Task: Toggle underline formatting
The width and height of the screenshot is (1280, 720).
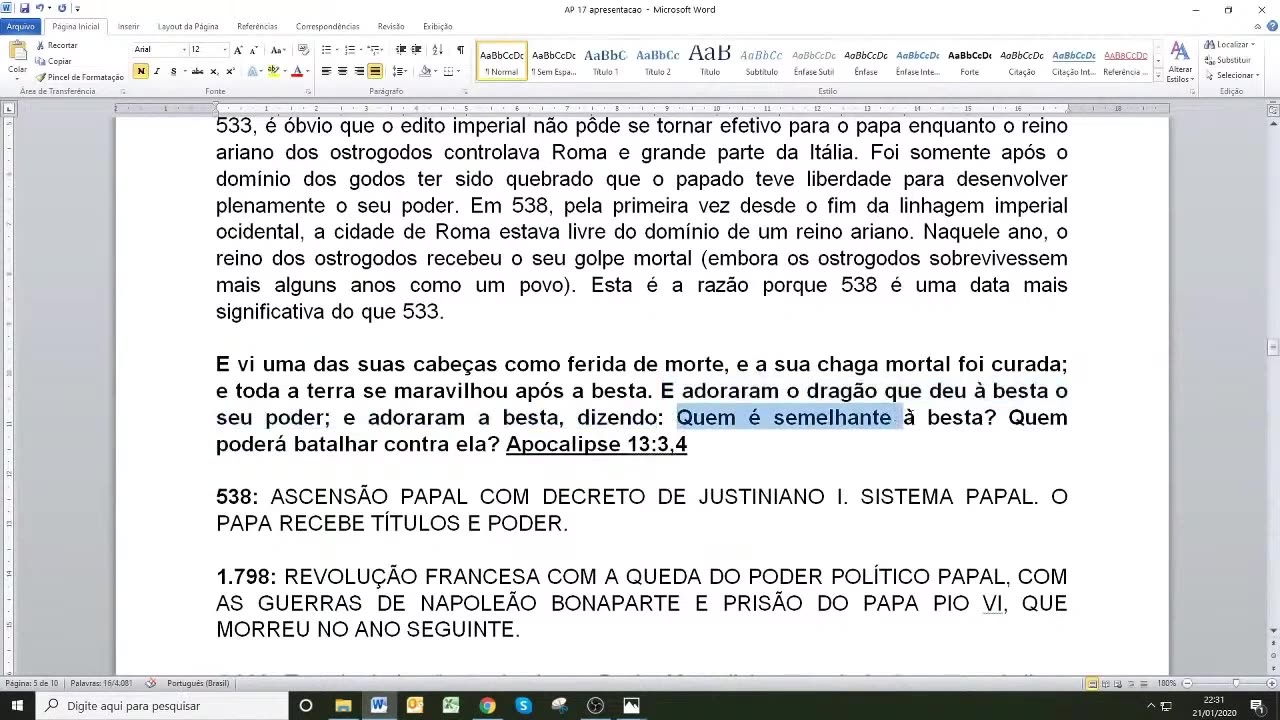Action: [x=173, y=71]
